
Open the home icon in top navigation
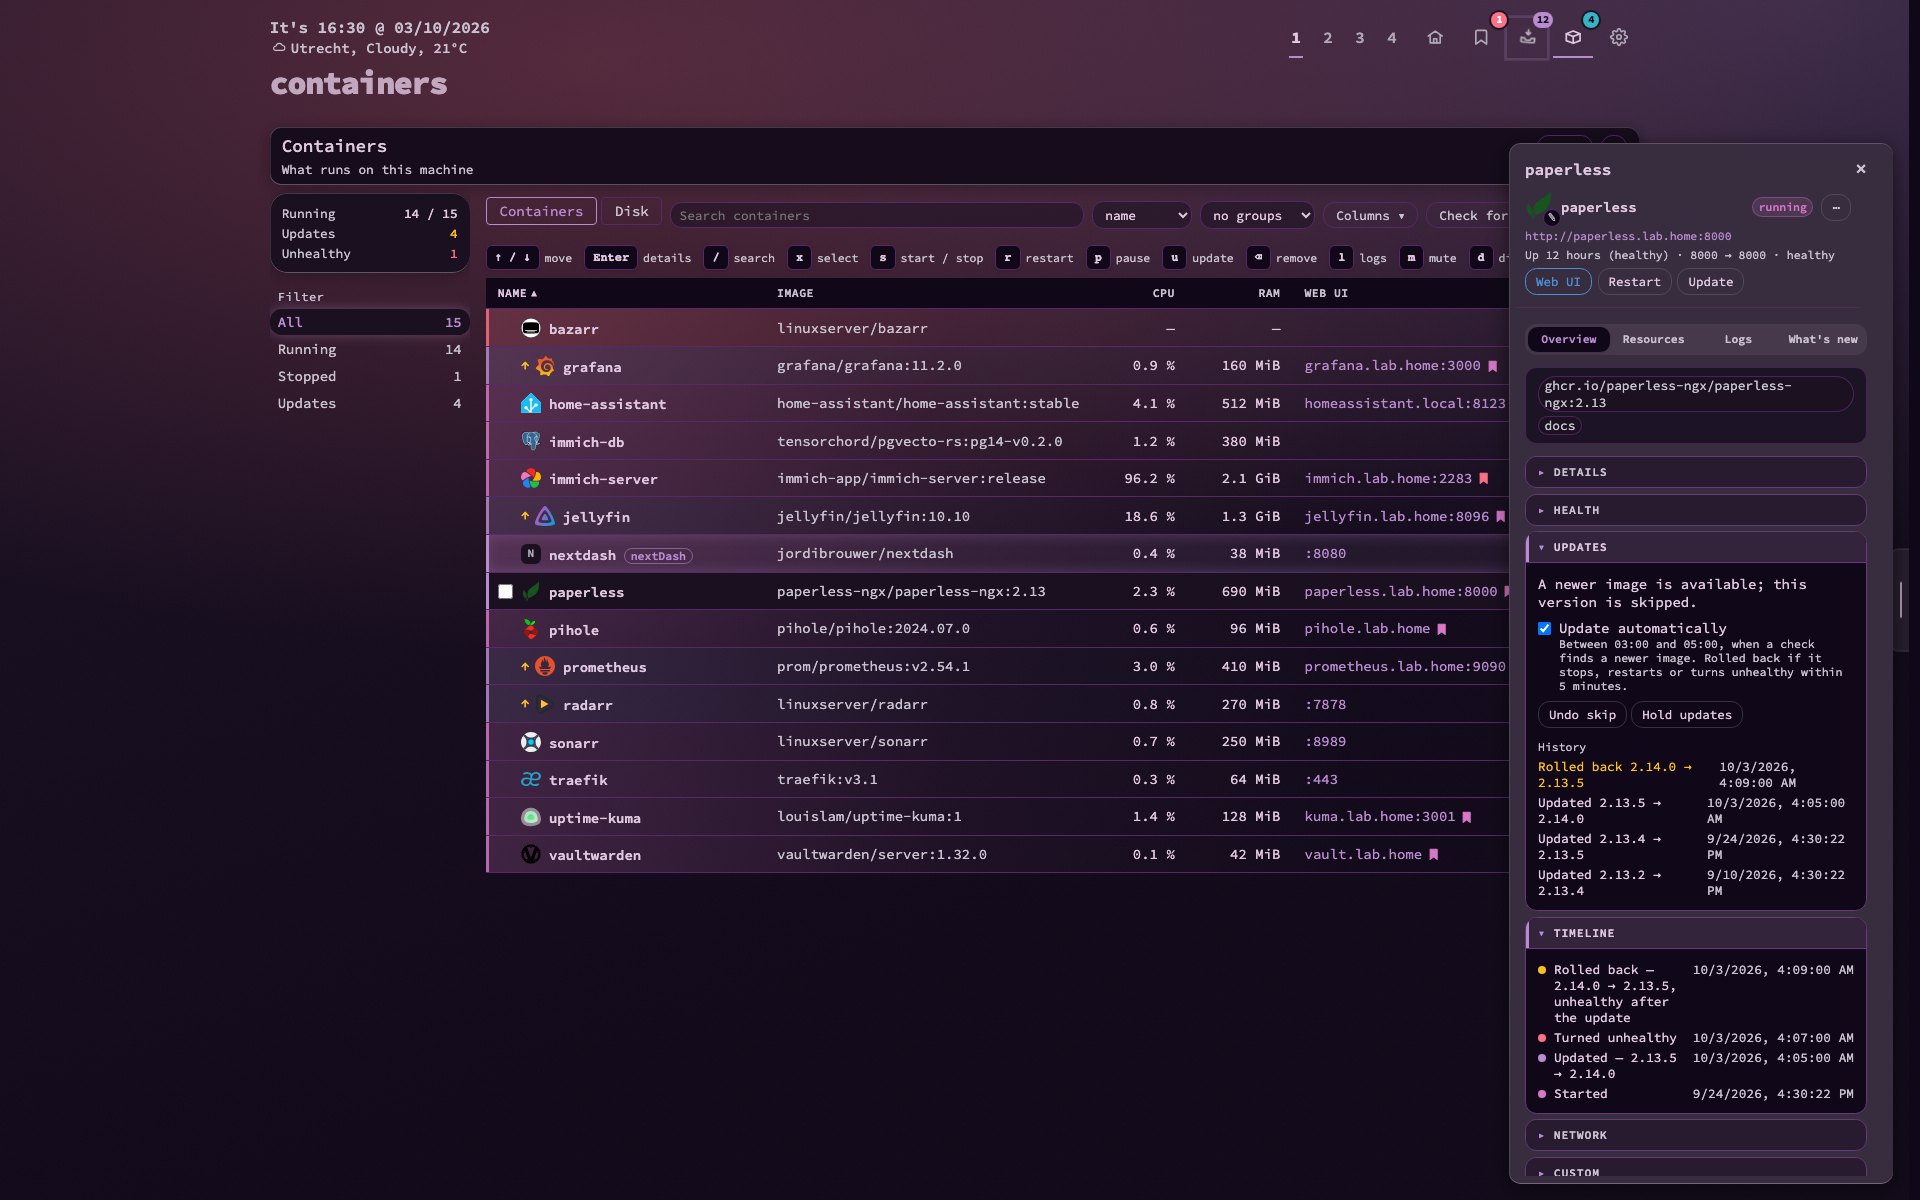[x=1435, y=37]
